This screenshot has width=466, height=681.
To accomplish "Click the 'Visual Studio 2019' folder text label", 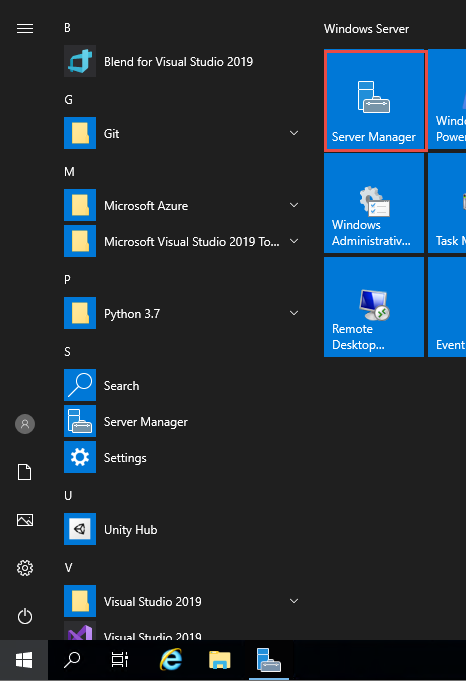I will point(153,602).
